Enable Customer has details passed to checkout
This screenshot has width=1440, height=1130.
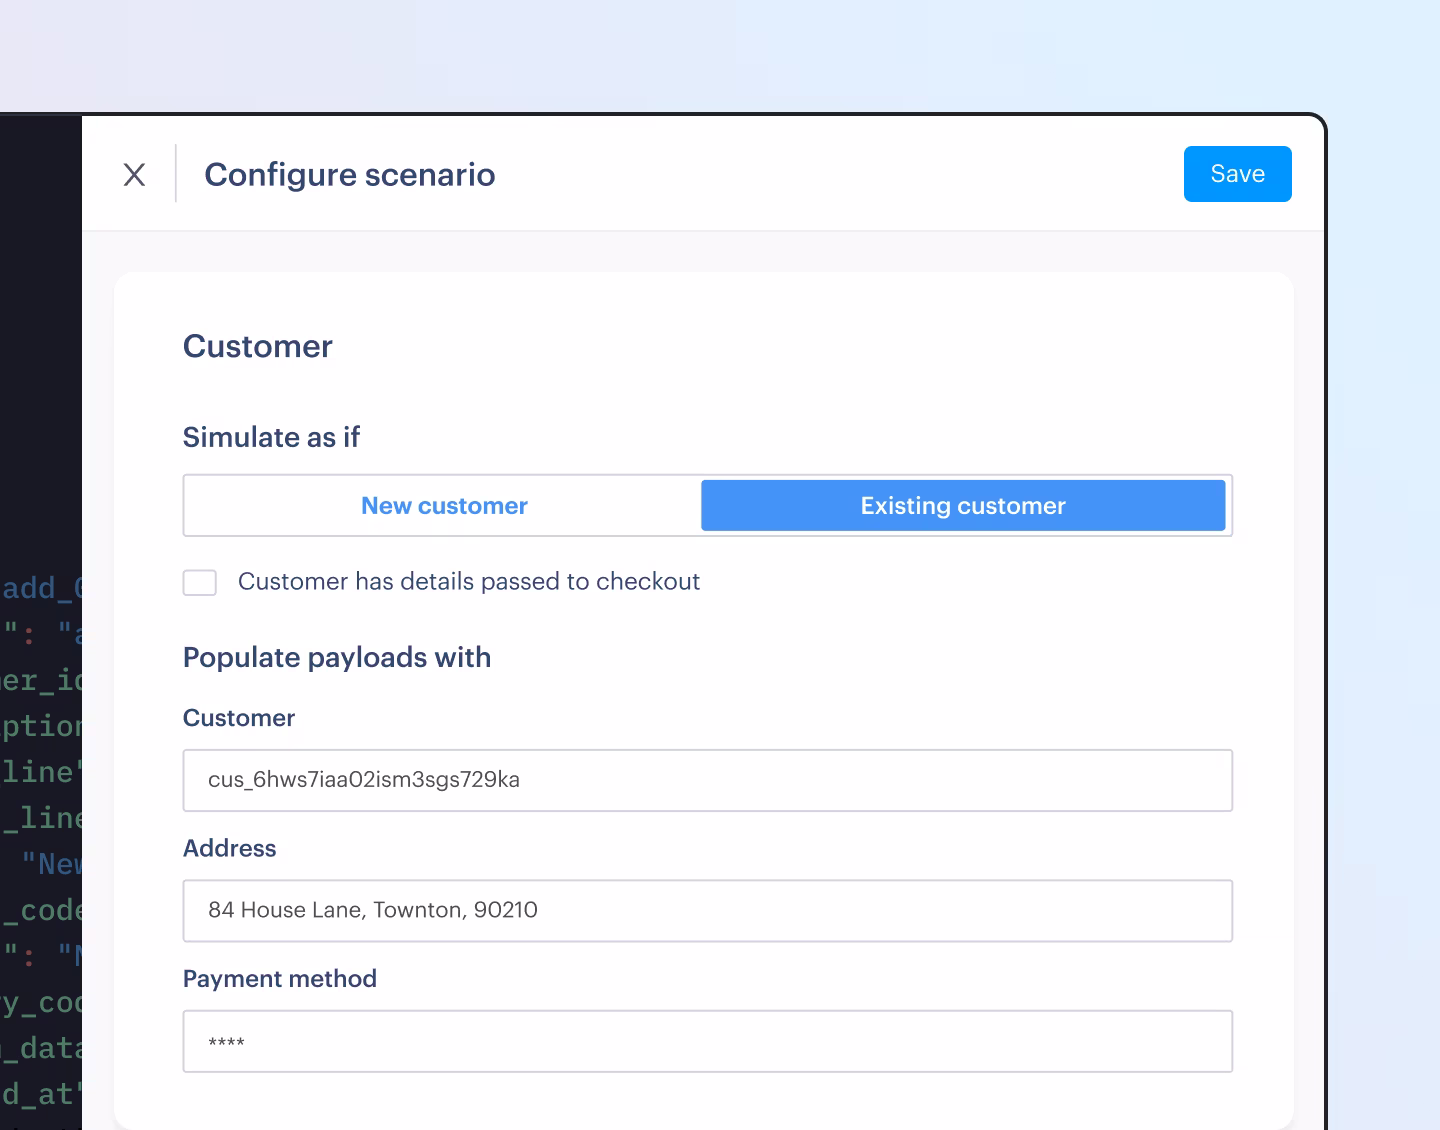[199, 582]
